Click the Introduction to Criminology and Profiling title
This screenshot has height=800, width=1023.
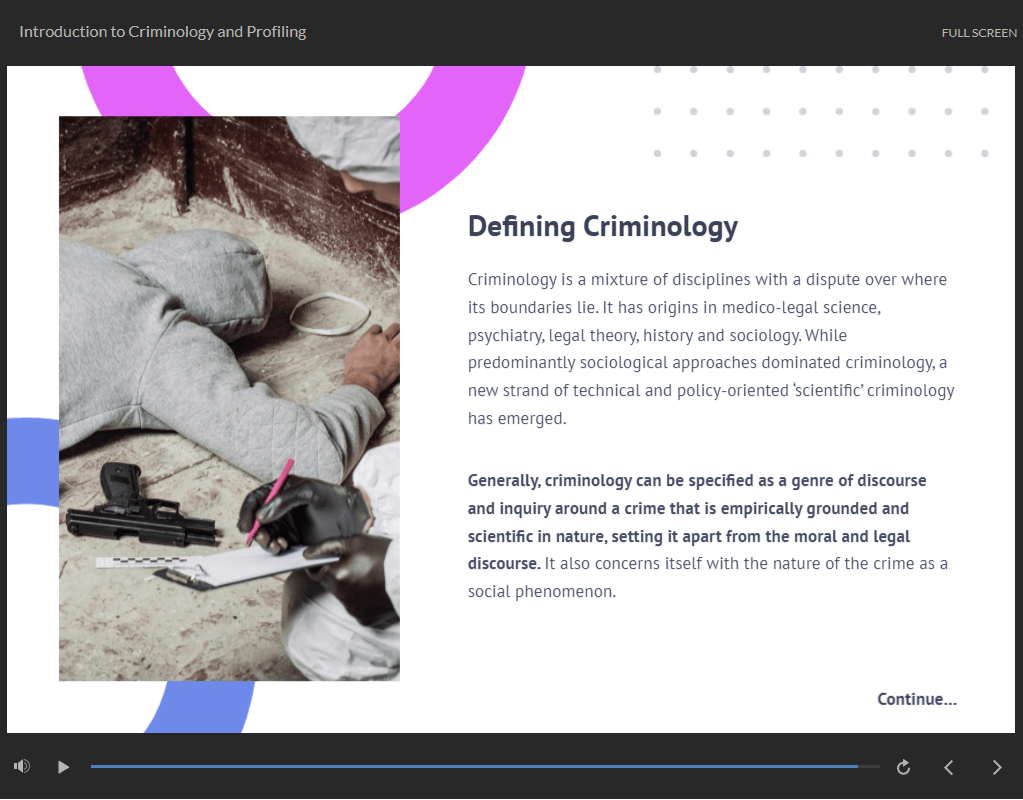click(162, 32)
